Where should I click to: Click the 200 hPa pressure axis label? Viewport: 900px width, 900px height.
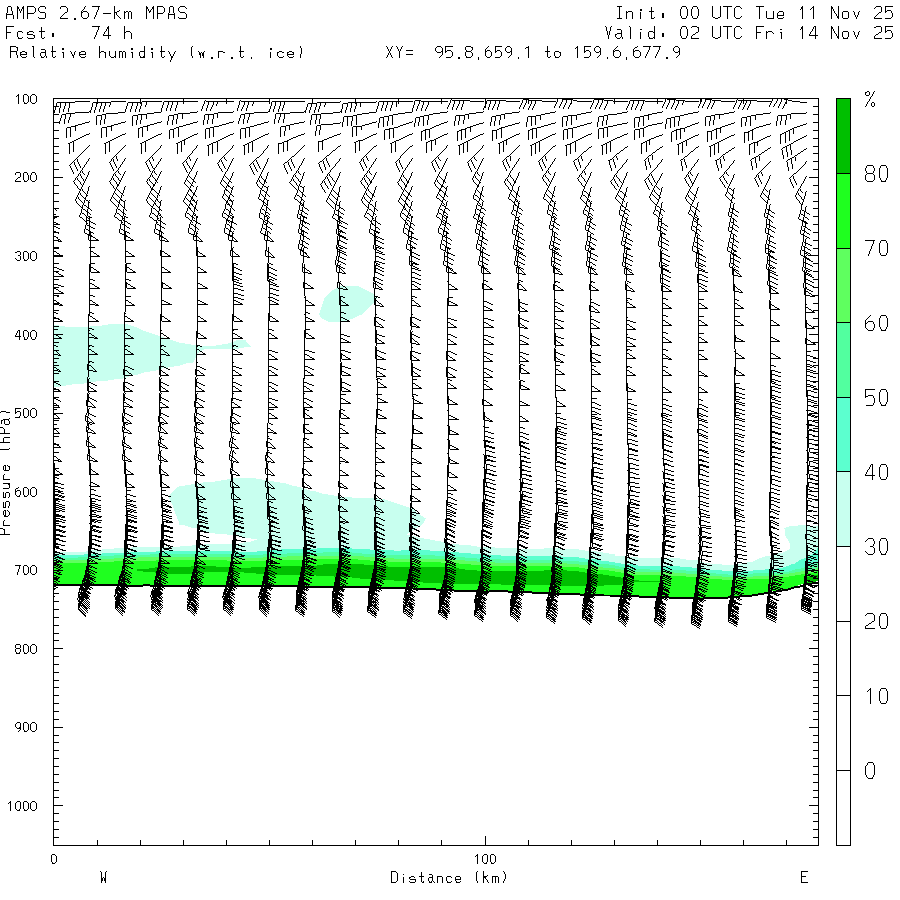coord(26,177)
